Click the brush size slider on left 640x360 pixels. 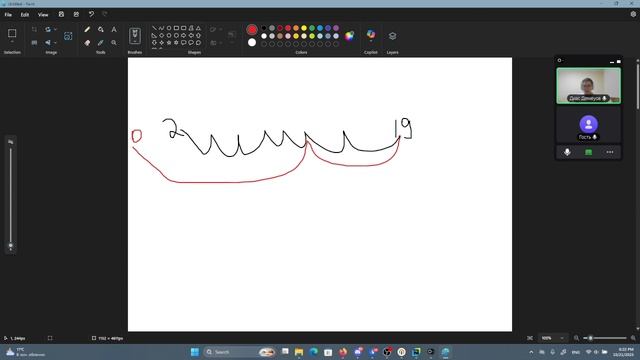coord(11,197)
